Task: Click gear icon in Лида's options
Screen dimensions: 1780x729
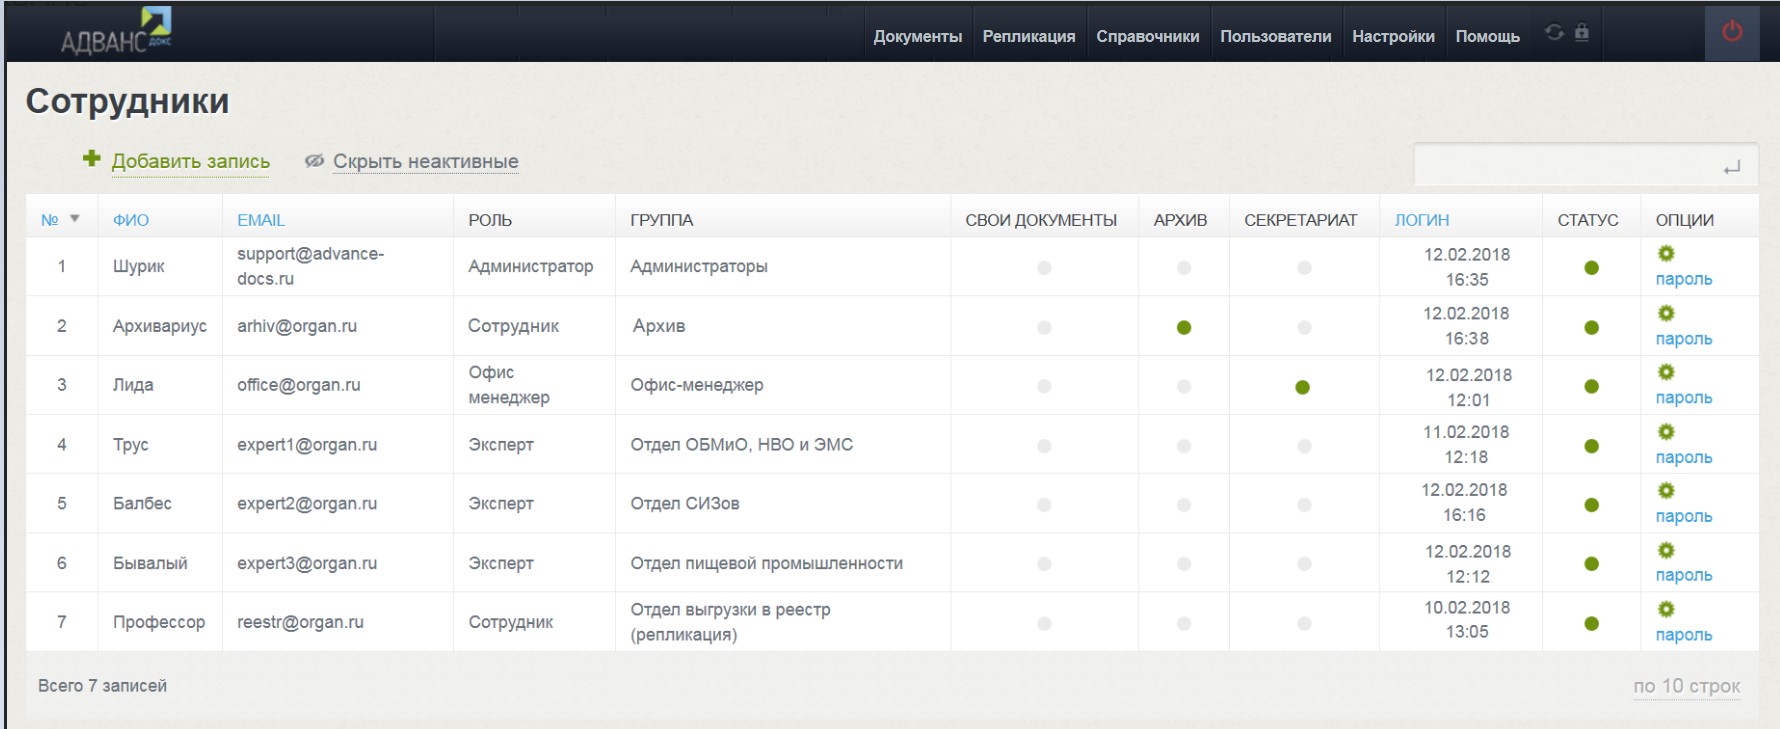Action: [1666, 372]
